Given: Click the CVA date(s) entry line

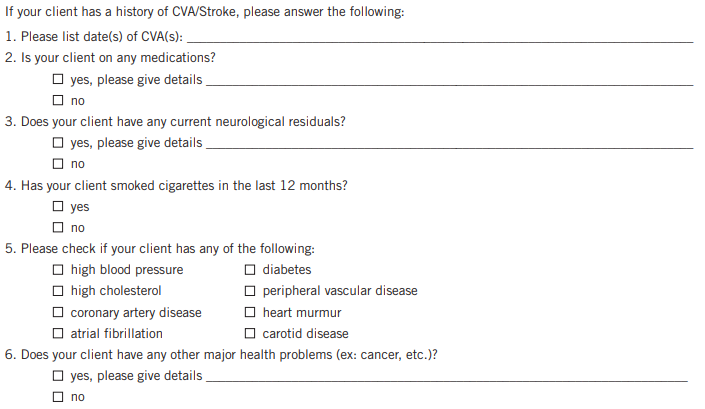Looking at the screenshot, I should [x=440, y=37].
